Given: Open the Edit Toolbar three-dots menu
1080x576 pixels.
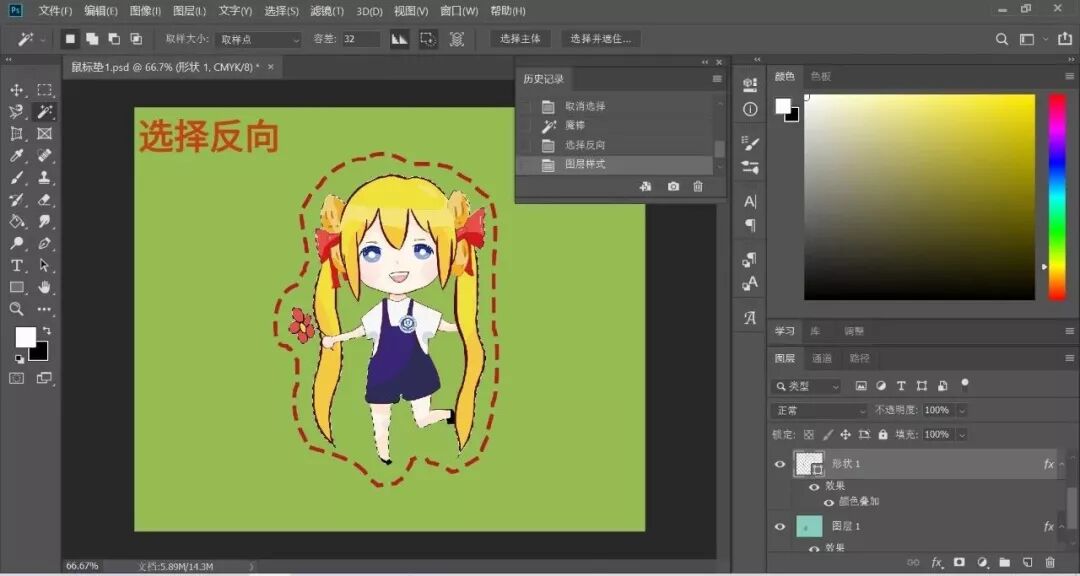Looking at the screenshot, I should pos(45,309).
